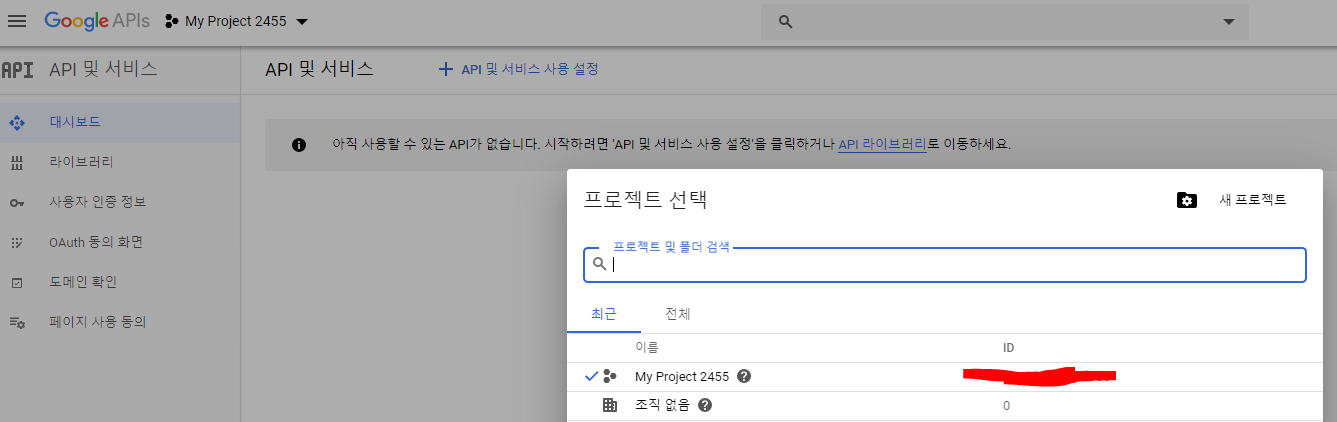Open 라이브러리 in the sidebar
The height and width of the screenshot is (422, 1337).
[120, 162]
